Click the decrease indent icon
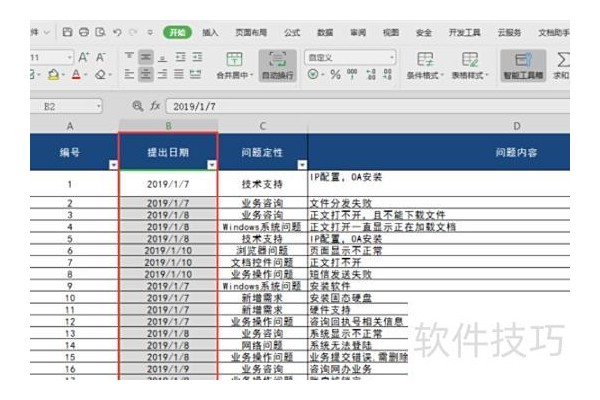This screenshot has height=400, width=600. click(x=180, y=57)
